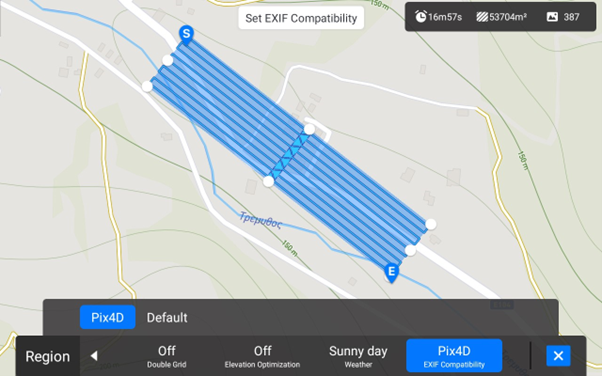
Task: Select the Default compatibility option
Action: pyautogui.click(x=167, y=318)
